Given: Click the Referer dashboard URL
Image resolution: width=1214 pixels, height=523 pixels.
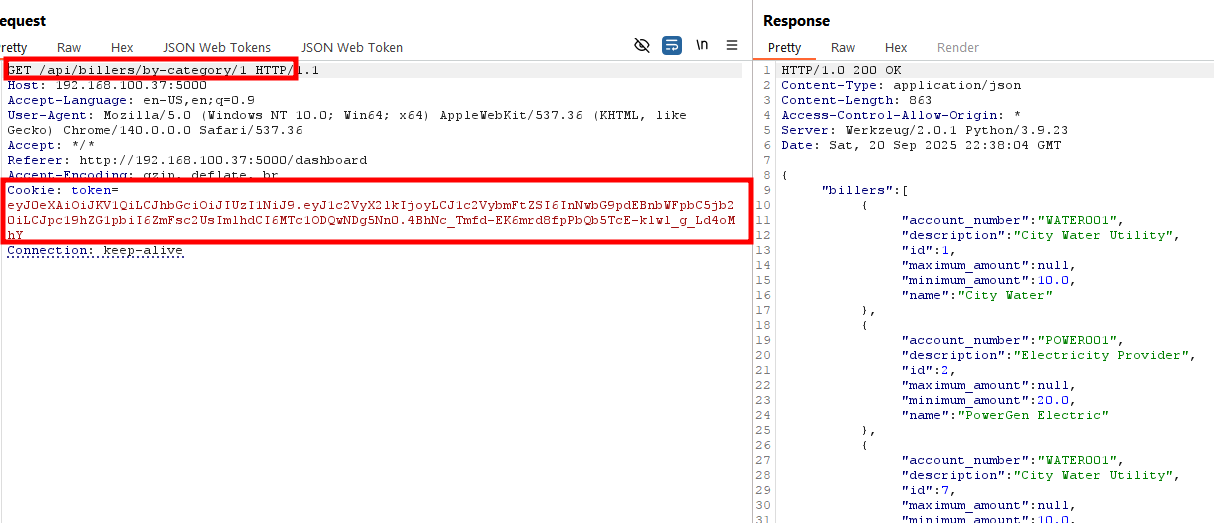Looking at the screenshot, I should click(223, 160).
